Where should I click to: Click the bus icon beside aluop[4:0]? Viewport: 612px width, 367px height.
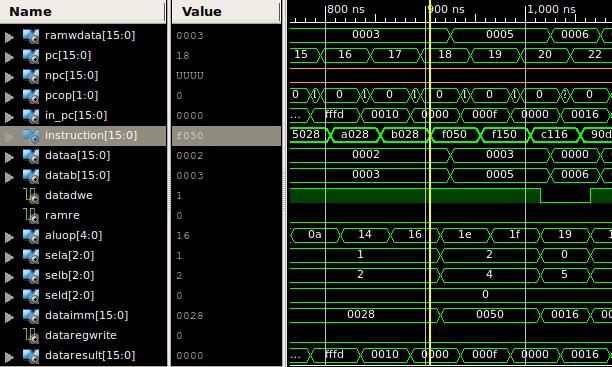click(31, 235)
